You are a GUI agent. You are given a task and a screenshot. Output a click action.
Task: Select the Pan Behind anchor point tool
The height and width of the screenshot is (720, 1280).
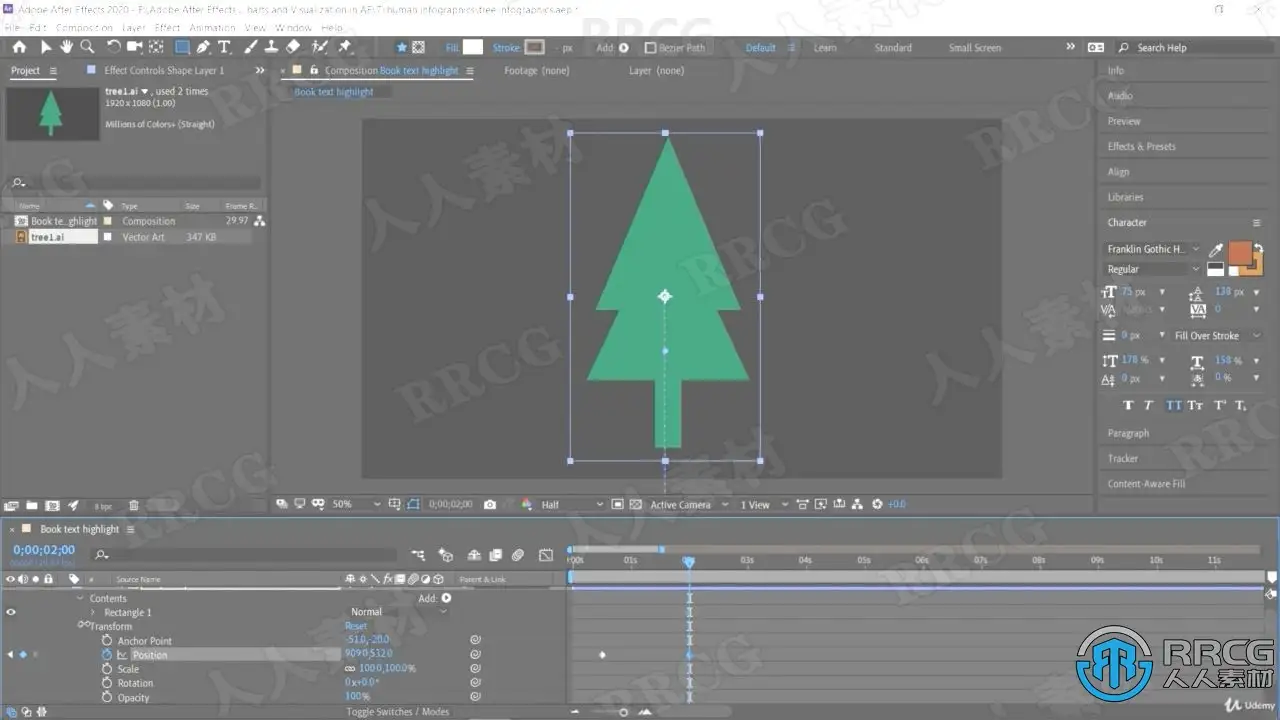pyautogui.click(x=156, y=47)
